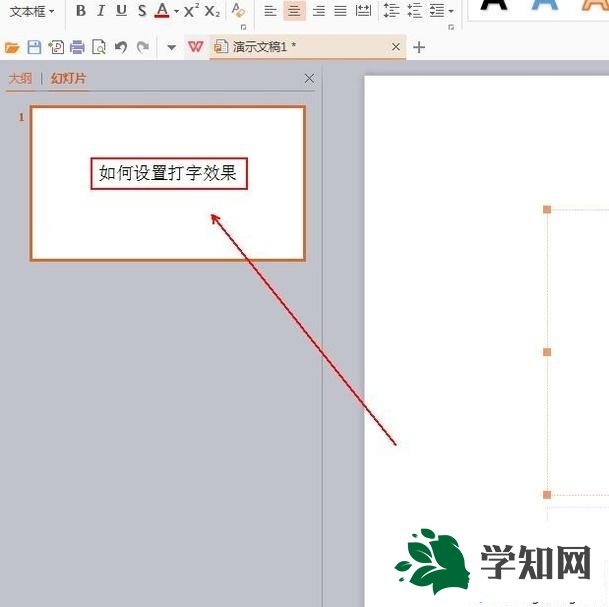This screenshot has height=607, width=609.
Task: Toggle text shadow S button
Action: [142, 10]
